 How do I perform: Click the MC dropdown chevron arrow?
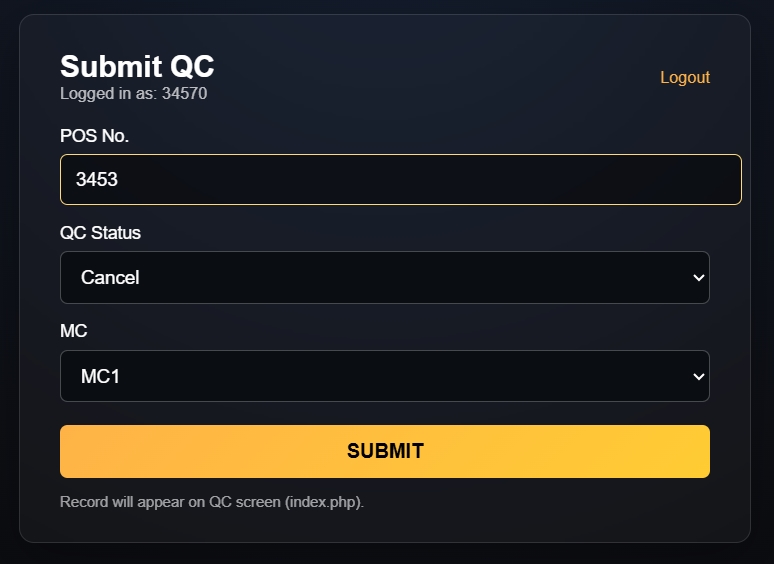click(699, 377)
